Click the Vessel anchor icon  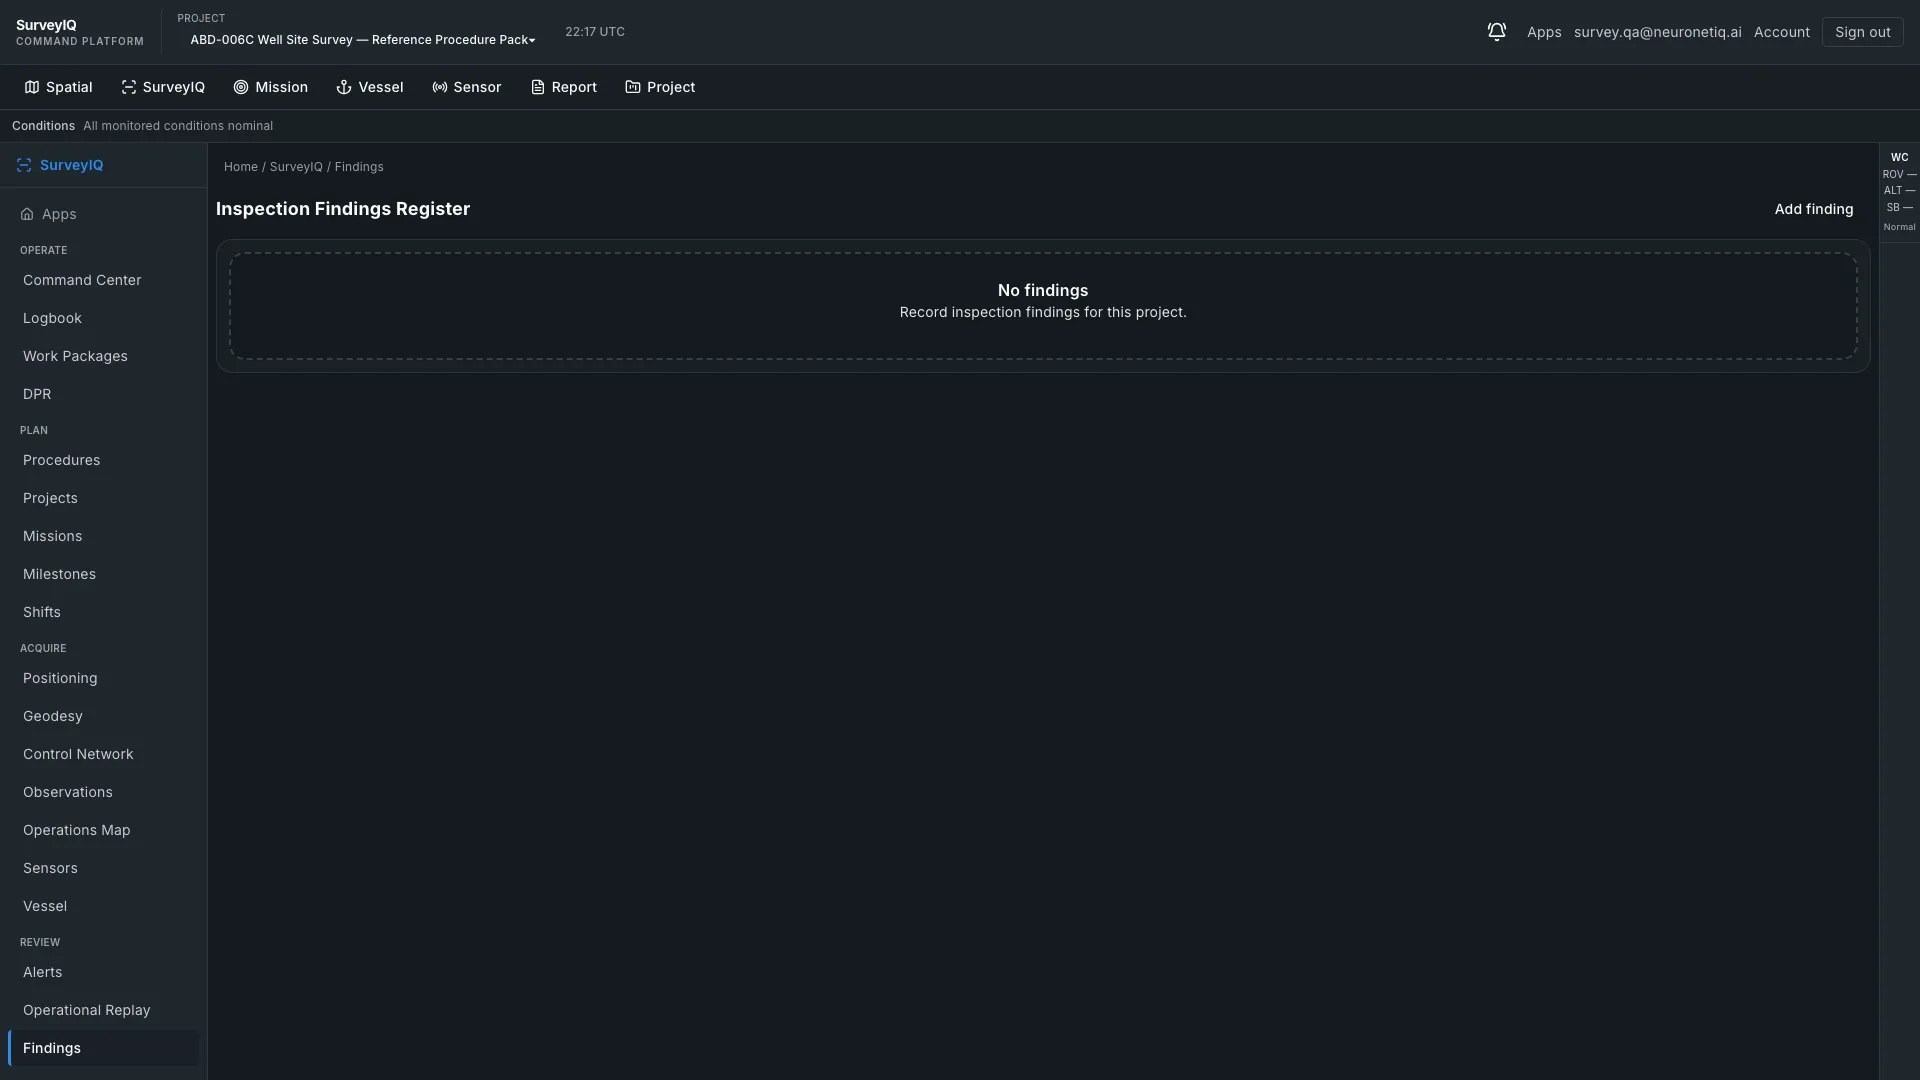coord(344,87)
